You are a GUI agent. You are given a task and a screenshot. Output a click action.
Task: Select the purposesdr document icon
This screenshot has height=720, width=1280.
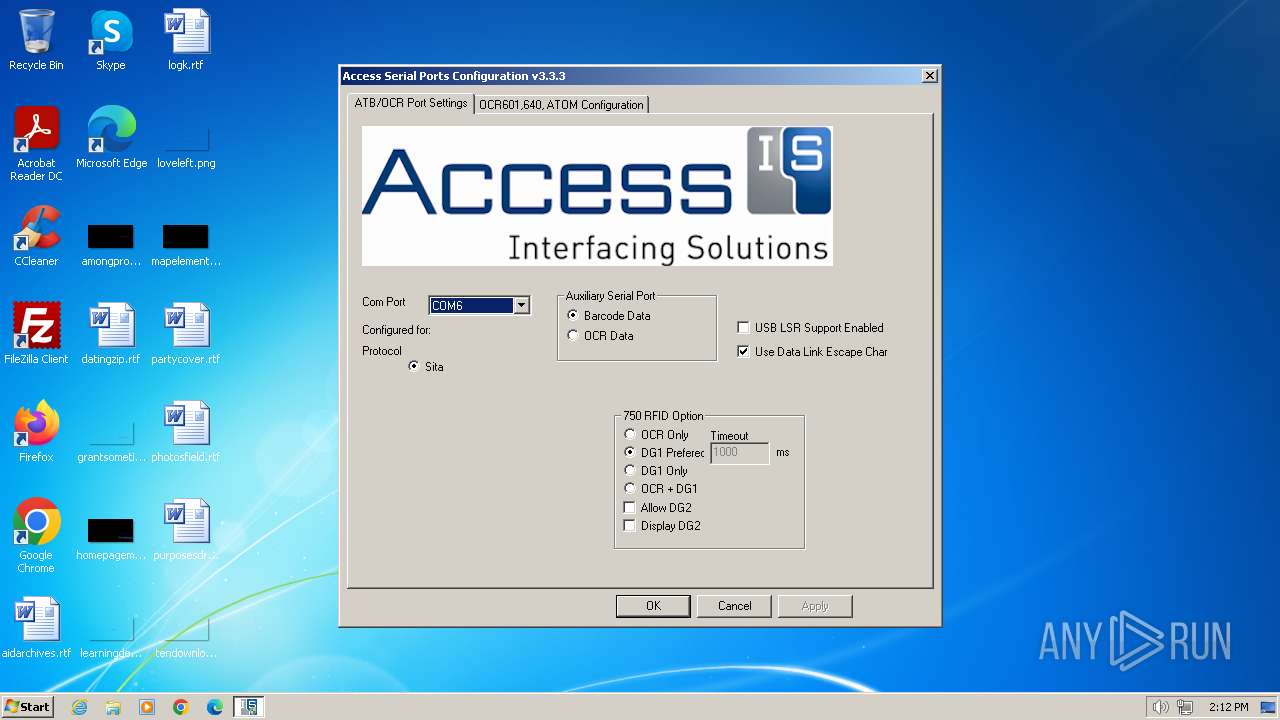[186, 530]
